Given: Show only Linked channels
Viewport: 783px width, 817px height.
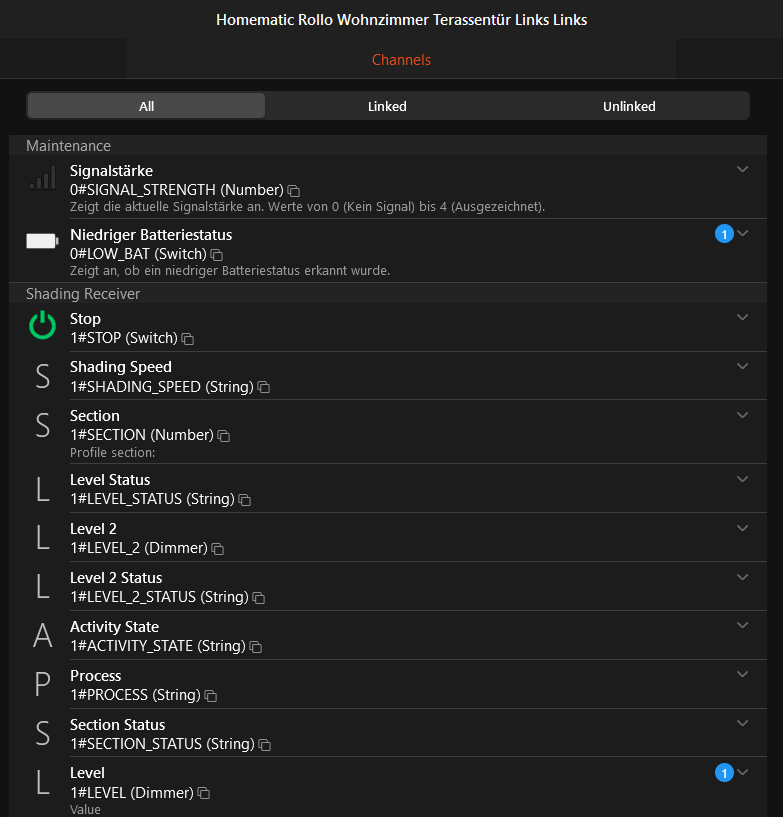Looking at the screenshot, I should 387,106.
